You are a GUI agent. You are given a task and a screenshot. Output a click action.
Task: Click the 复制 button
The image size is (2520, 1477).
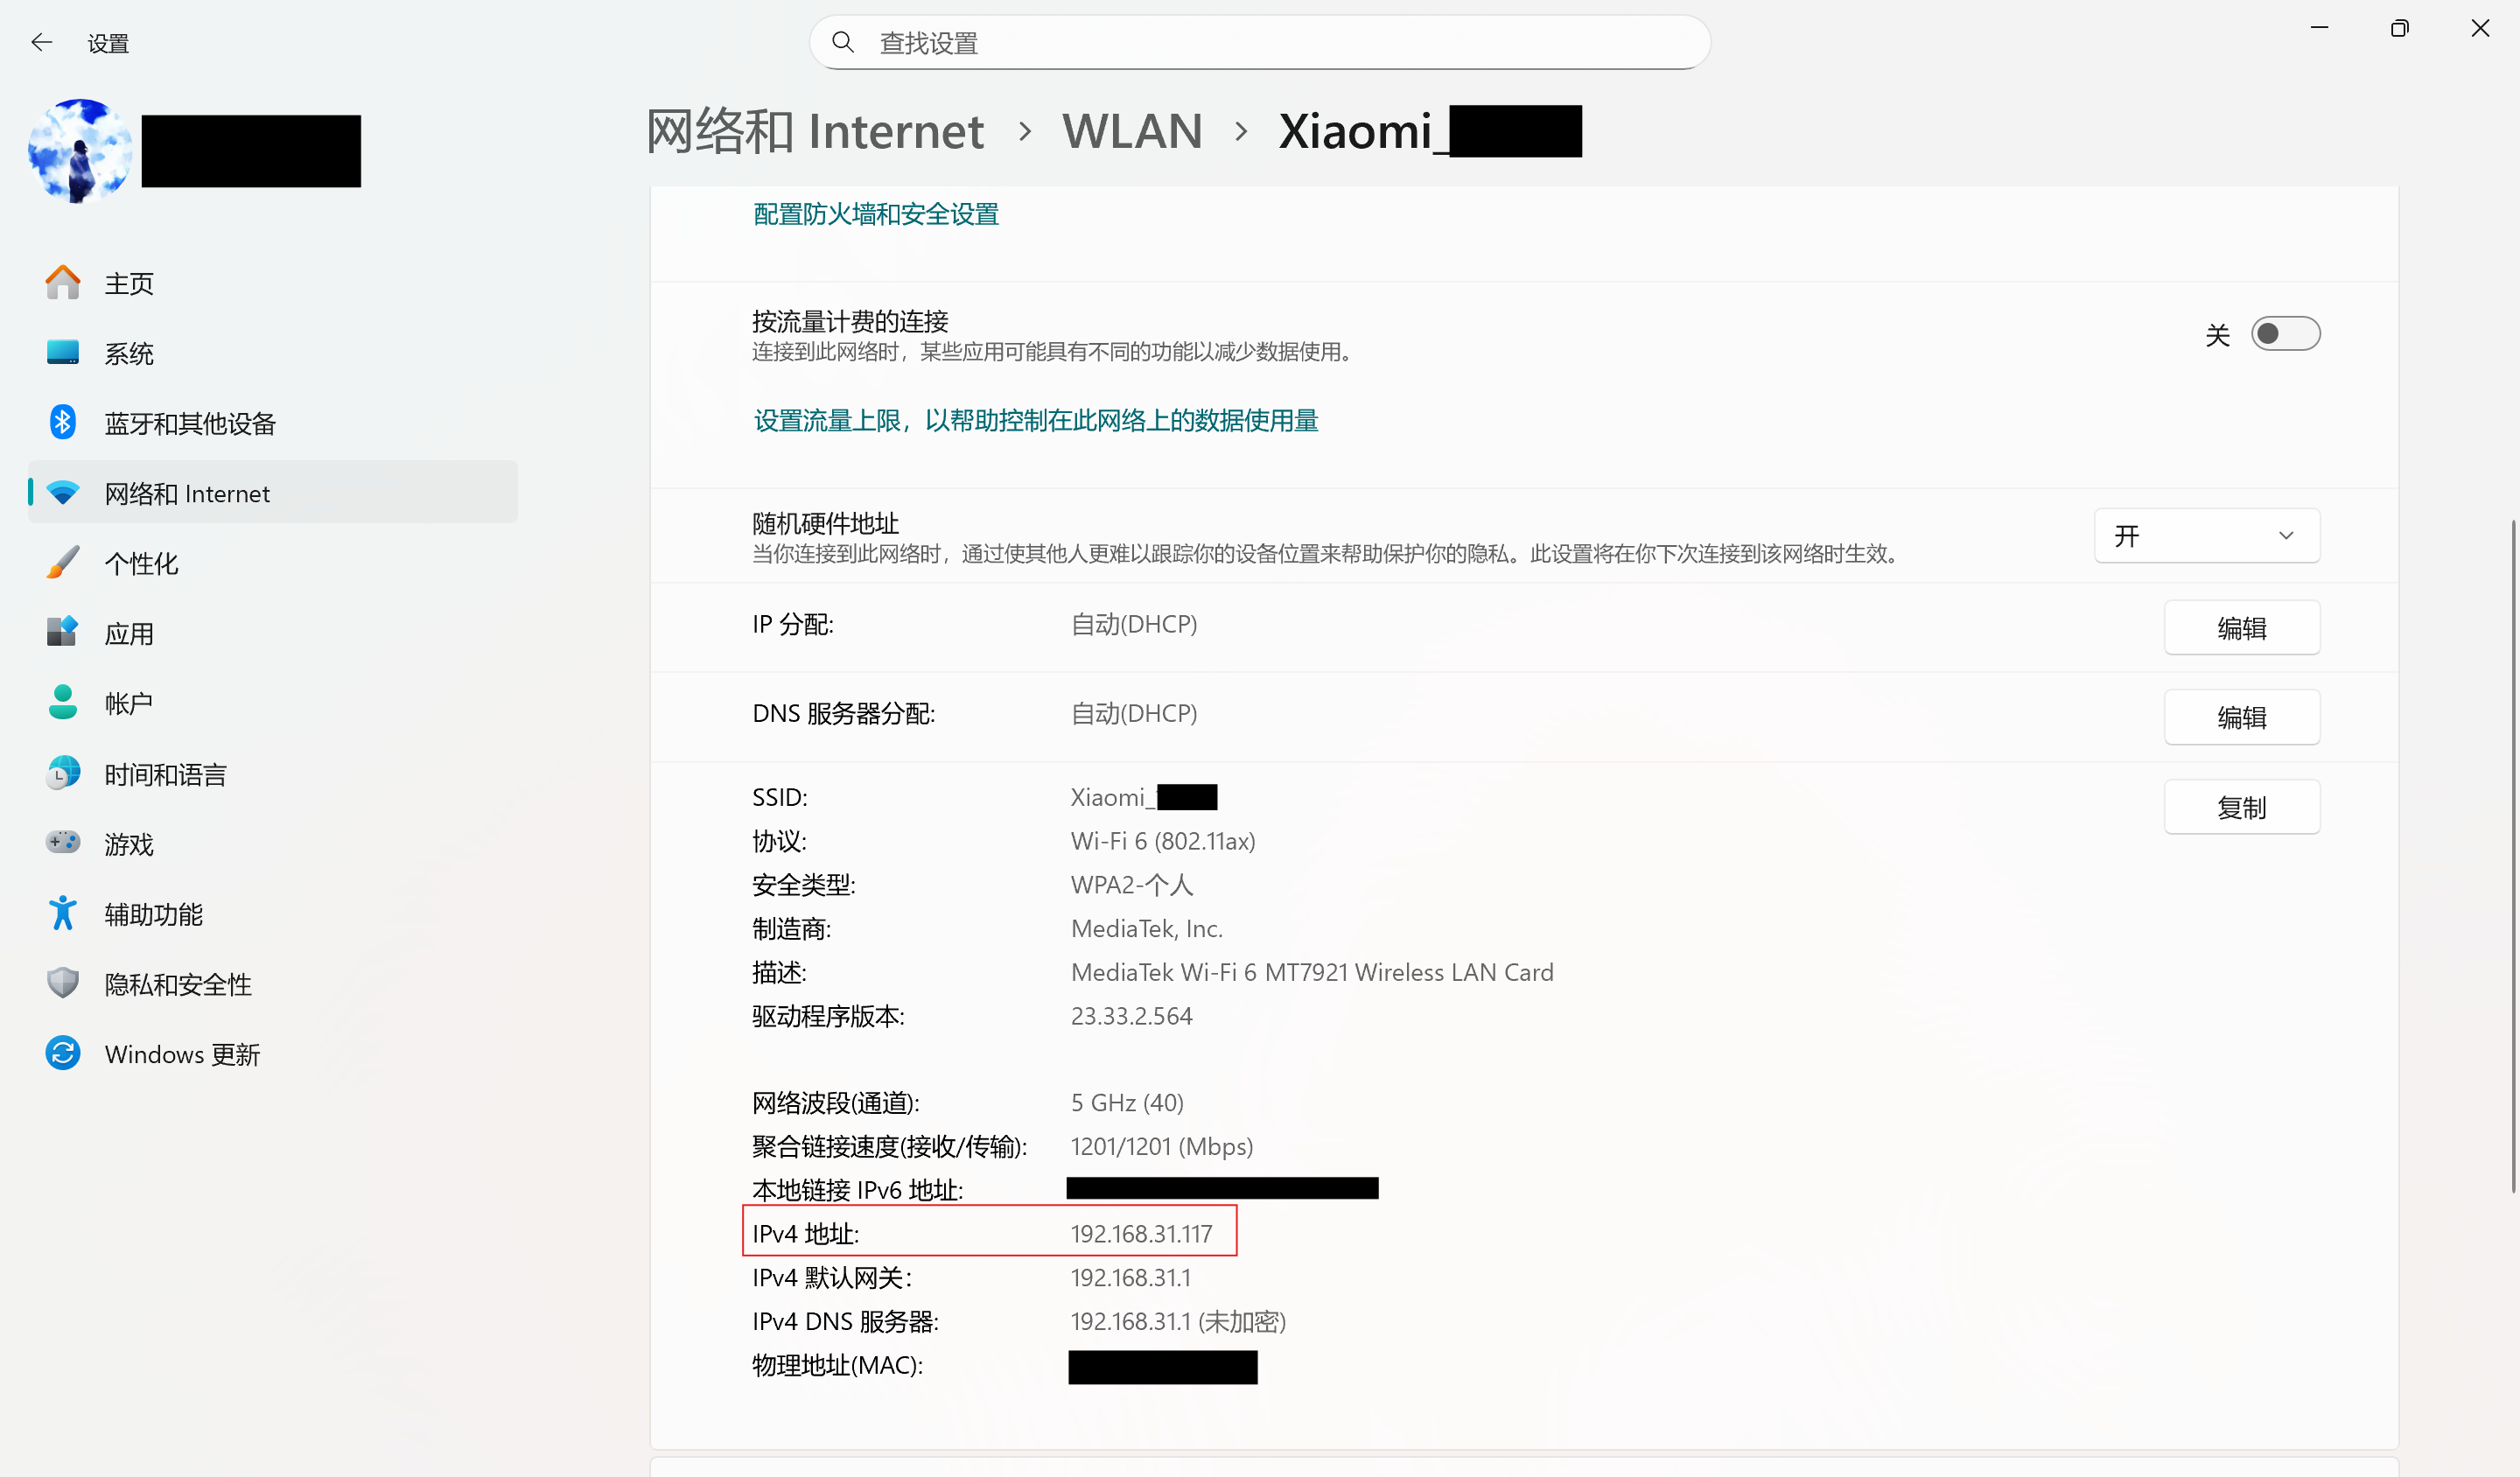click(x=2241, y=807)
